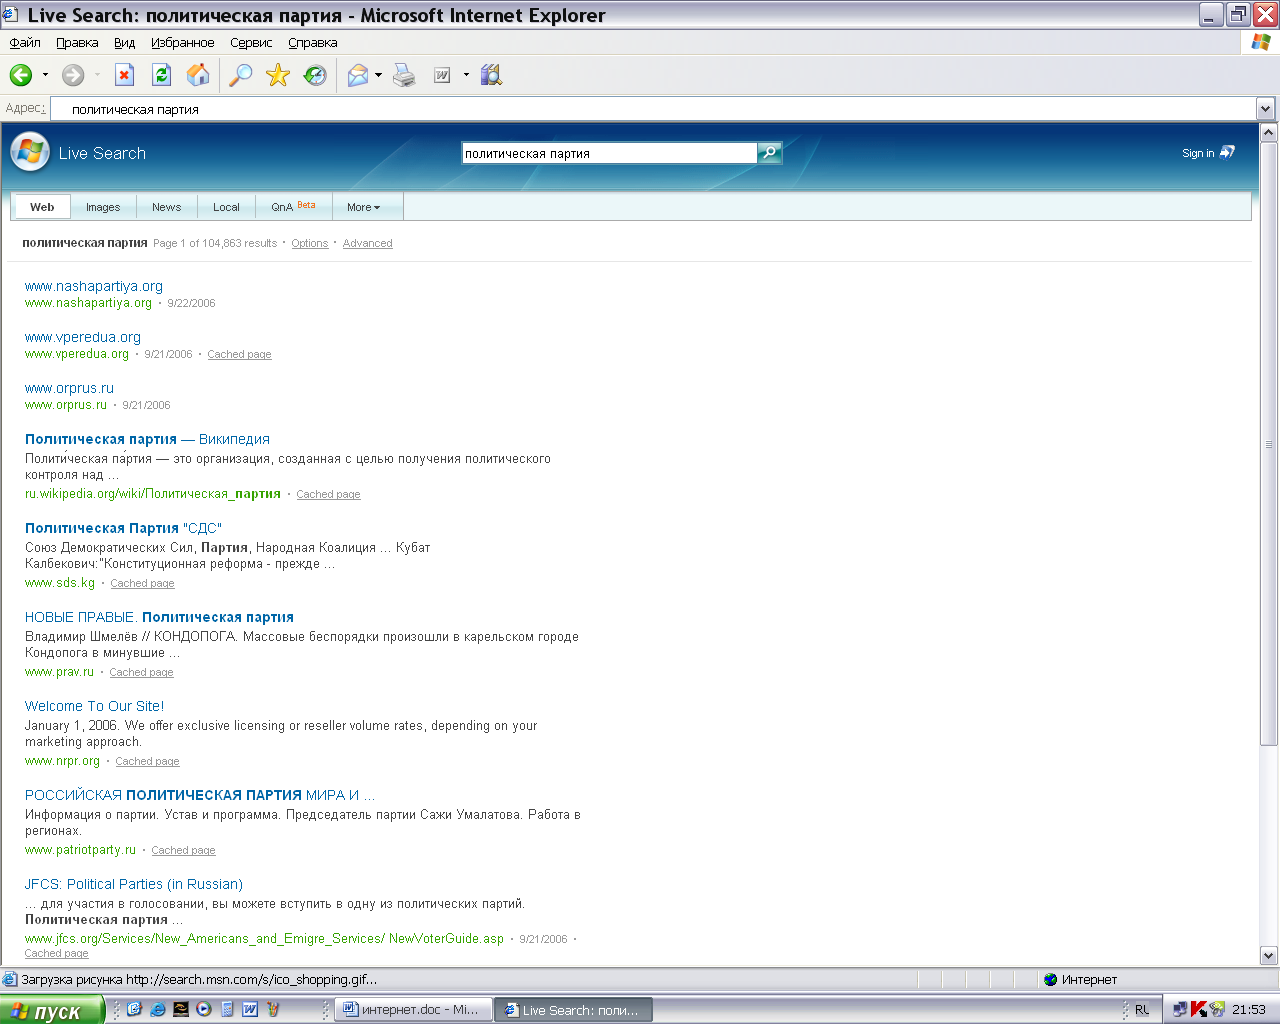Open the Options link

point(310,243)
